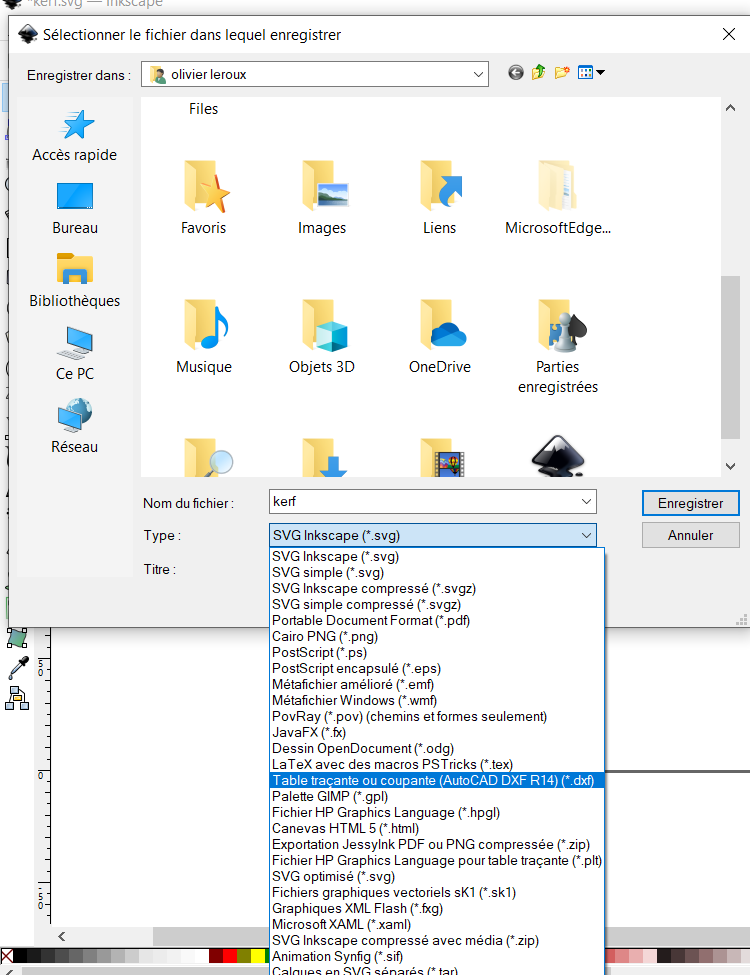Expand the Nom du fichier dropdown arrow
Viewport: 750px width, 975px height.
click(586, 501)
